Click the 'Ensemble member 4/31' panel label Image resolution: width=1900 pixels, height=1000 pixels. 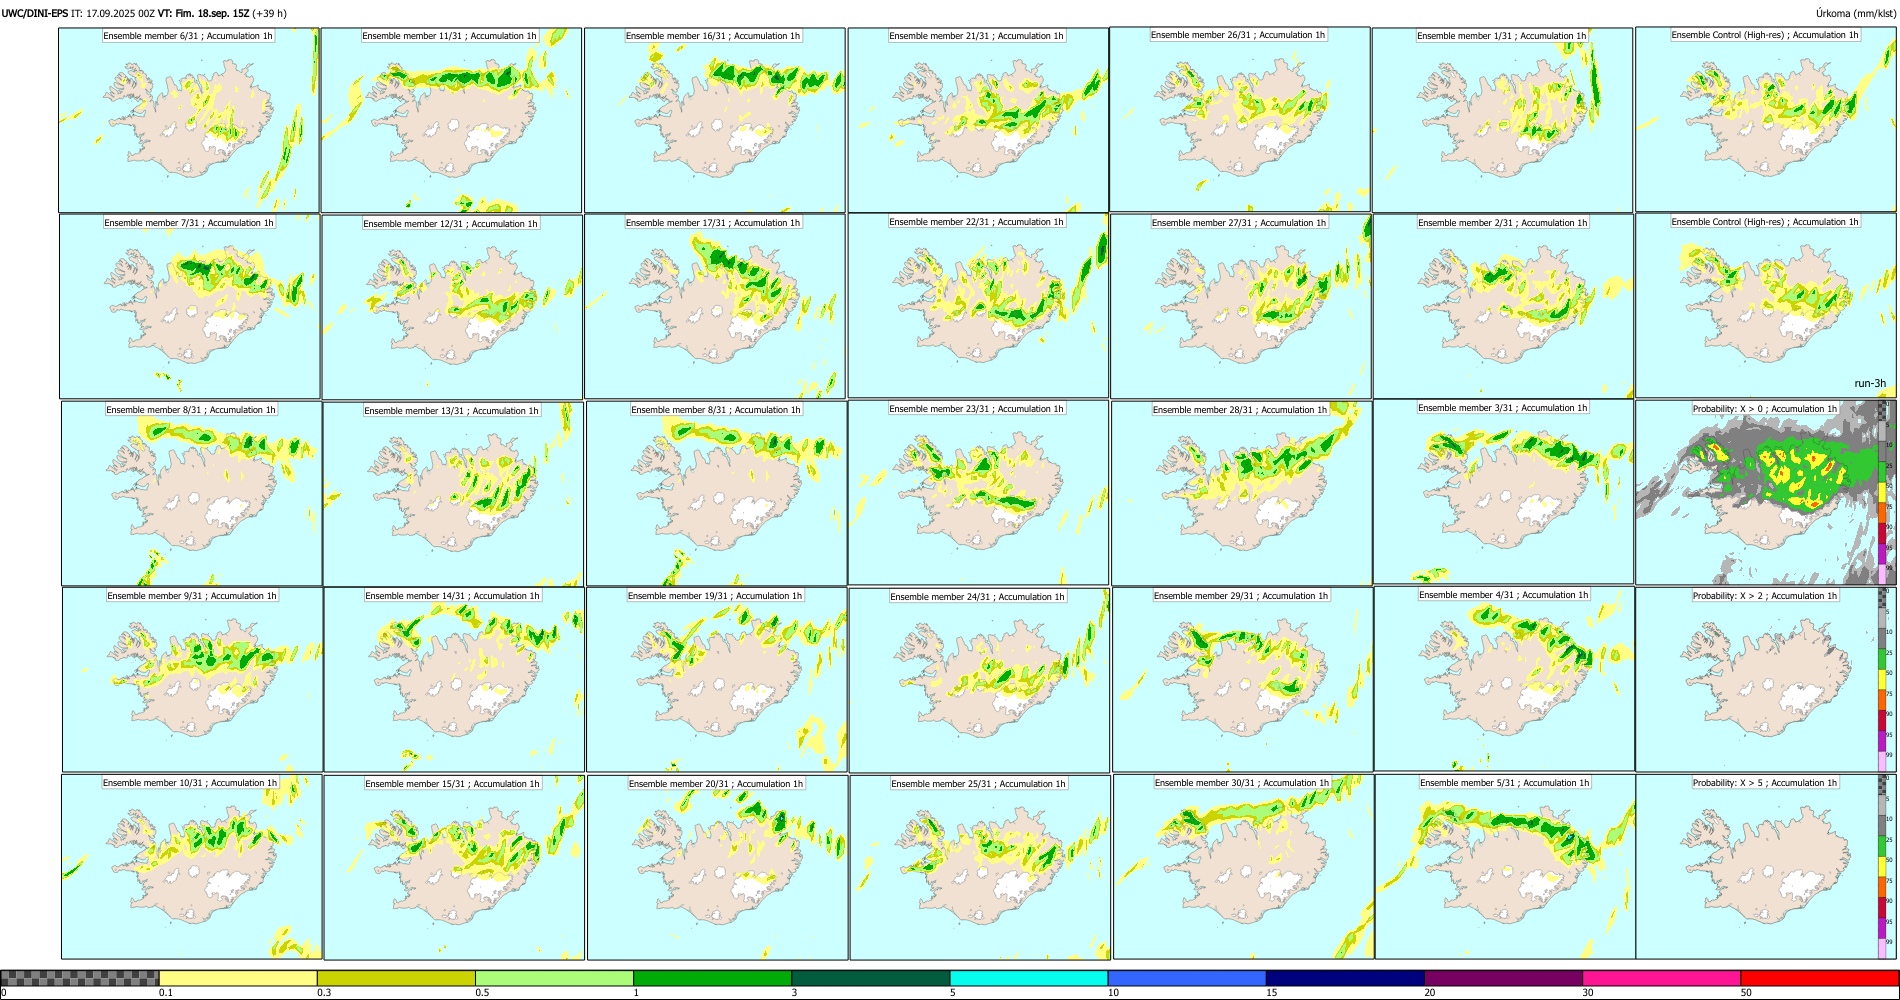1504,595
